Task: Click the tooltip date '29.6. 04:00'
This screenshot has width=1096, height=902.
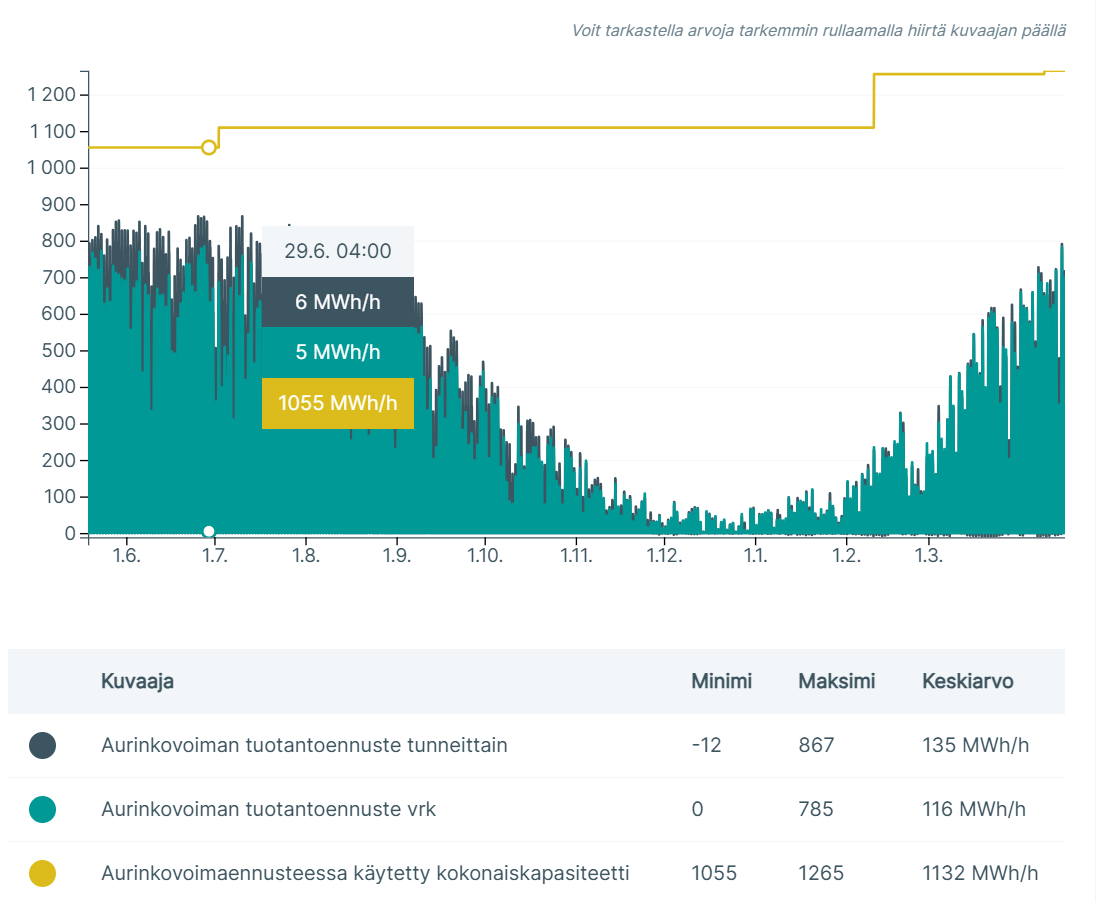Action: point(337,251)
